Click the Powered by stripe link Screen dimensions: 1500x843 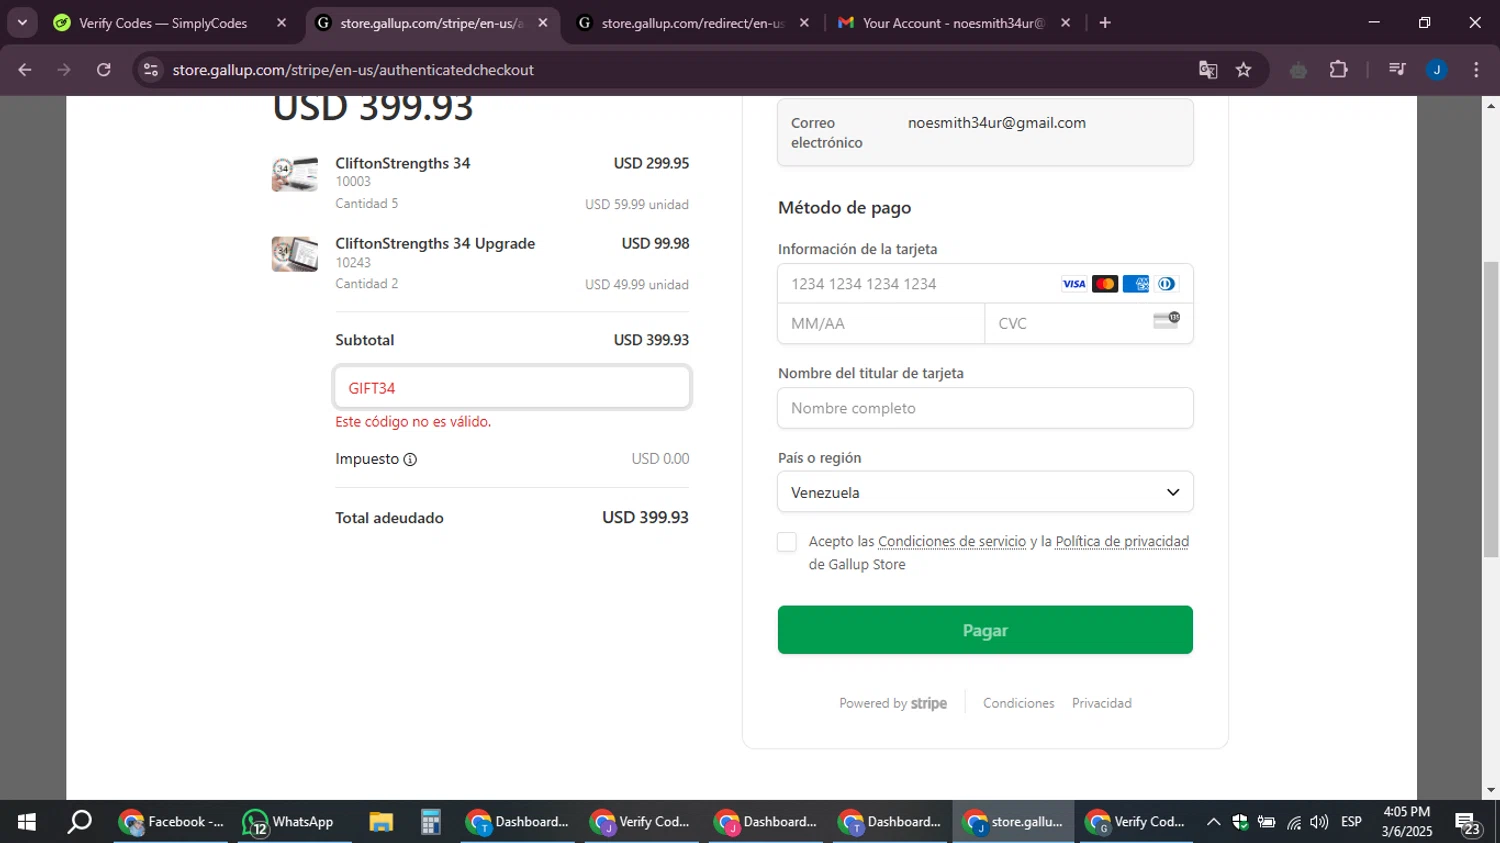click(893, 703)
